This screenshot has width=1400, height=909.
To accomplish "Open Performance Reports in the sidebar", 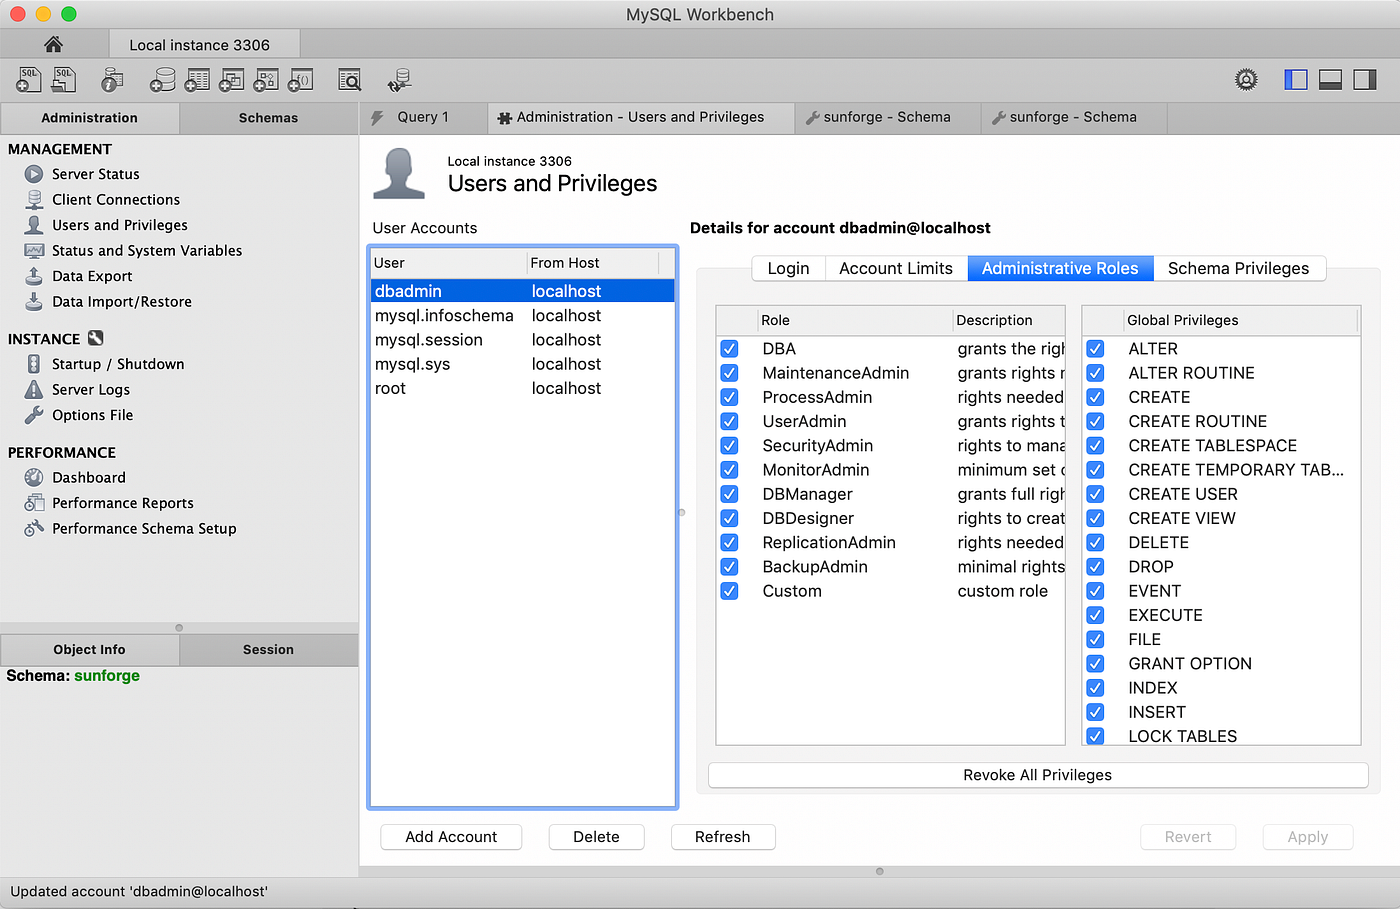I will coord(123,503).
